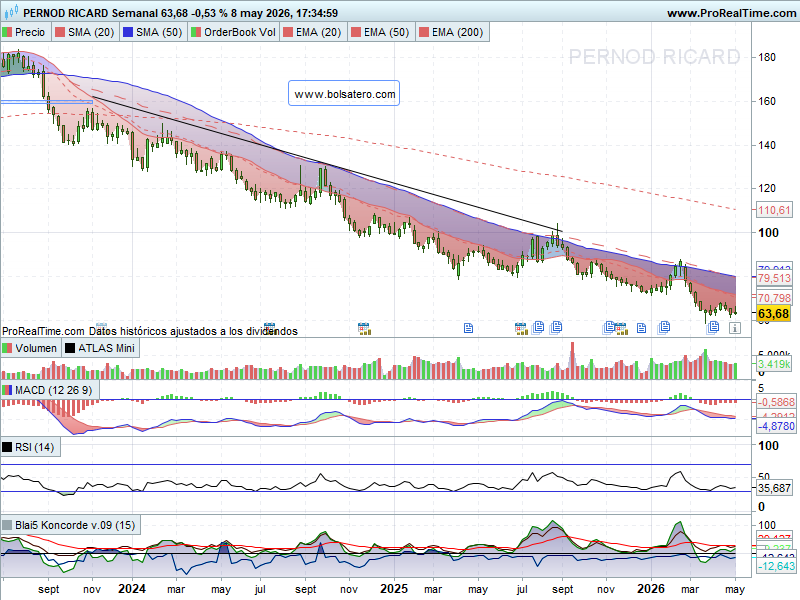The height and width of the screenshot is (600, 800).
Task: Open the stacked documents icon in August 2025
Action: click(x=556, y=327)
